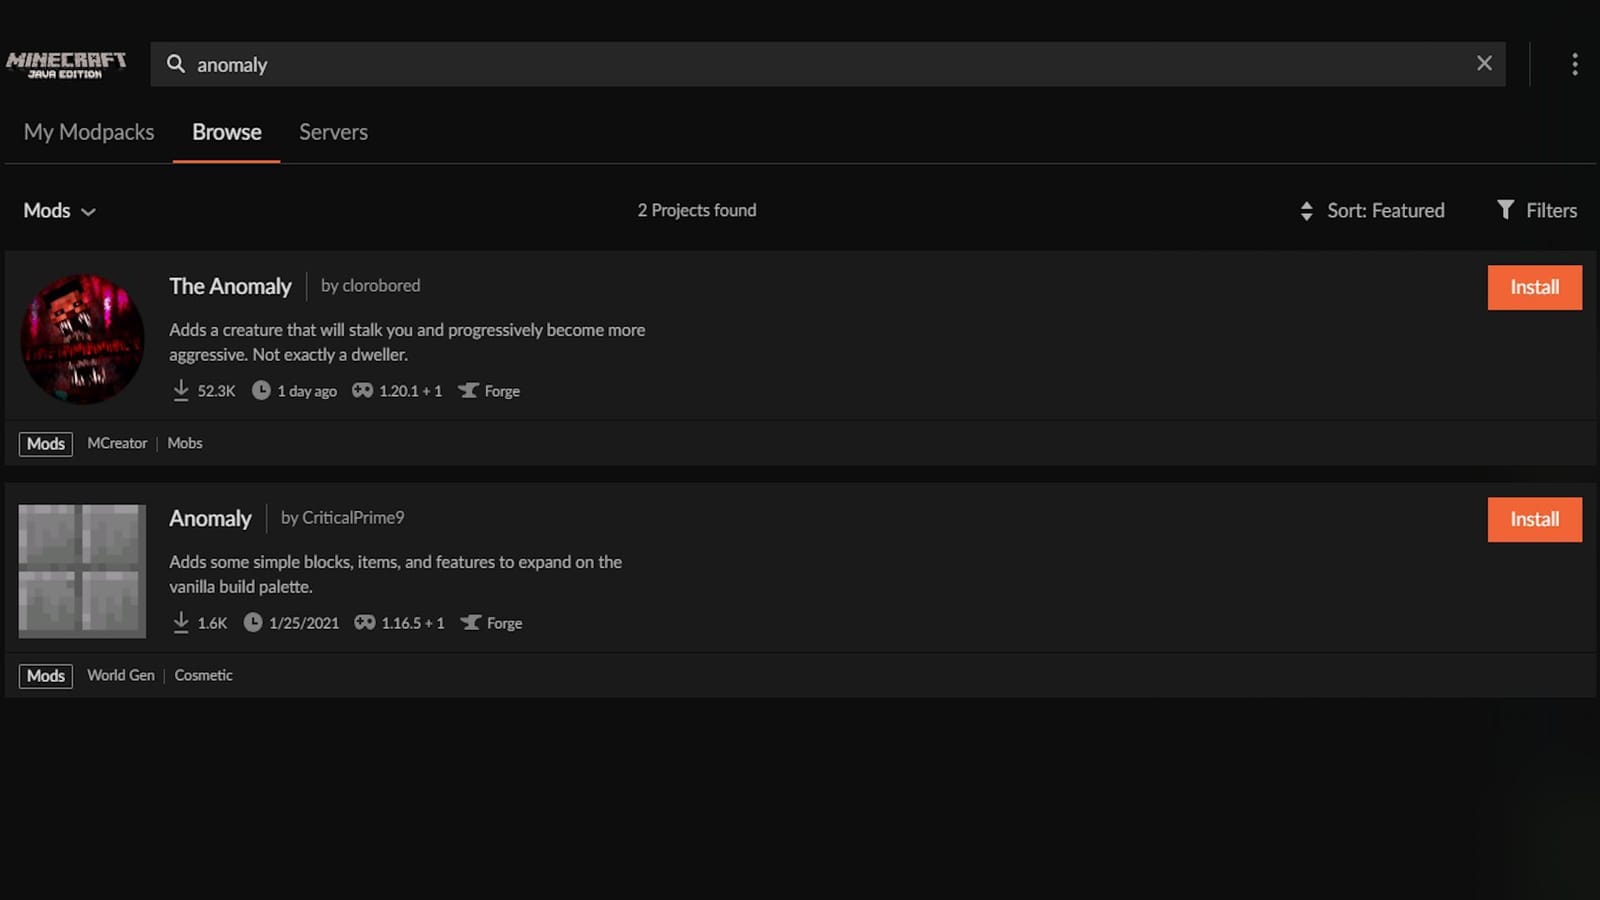Open The Anomaly mod page titled link

230,286
